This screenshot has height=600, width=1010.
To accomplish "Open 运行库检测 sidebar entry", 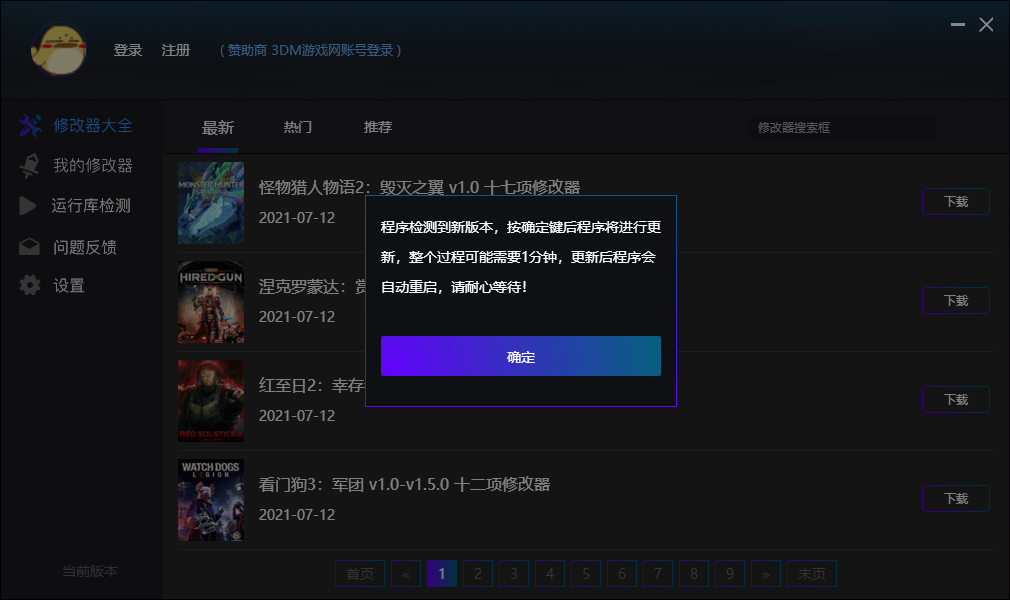I will point(91,206).
